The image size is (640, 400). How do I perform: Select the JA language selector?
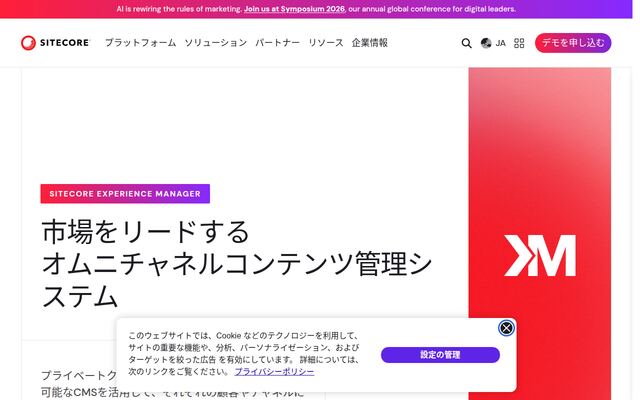pos(500,43)
